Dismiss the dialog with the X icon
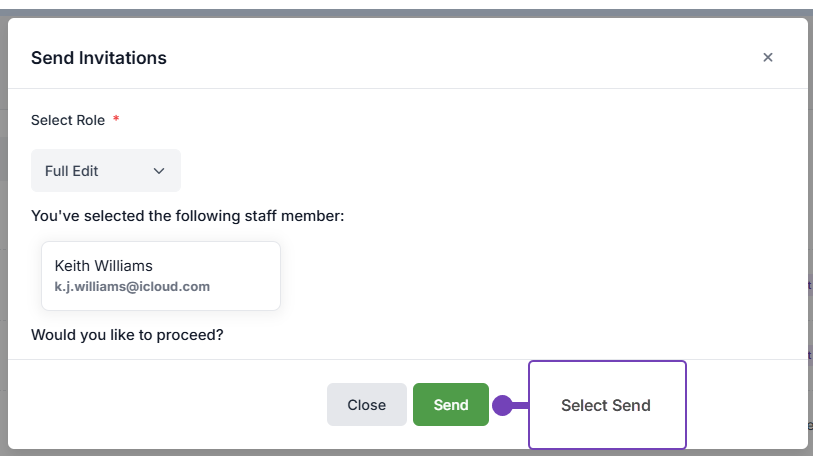Image resolution: width=813 pixels, height=456 pixels. click(768, 58)
